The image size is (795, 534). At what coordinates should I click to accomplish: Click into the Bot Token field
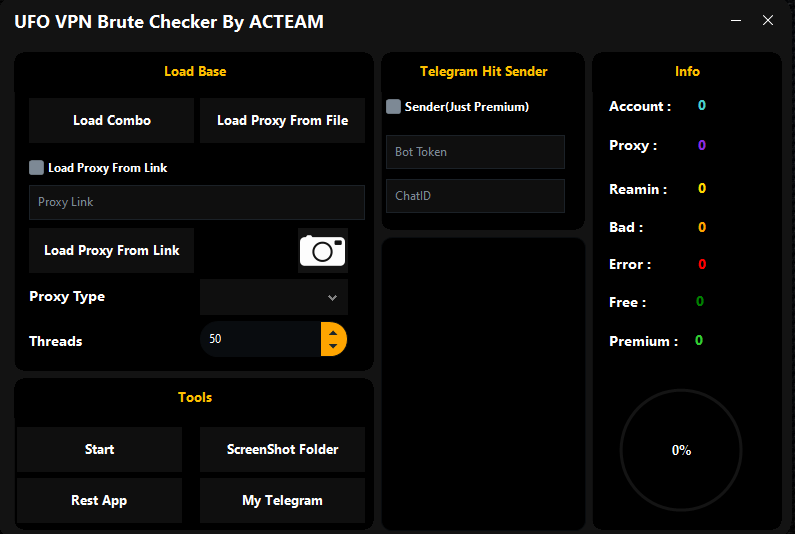pos(475,152)
